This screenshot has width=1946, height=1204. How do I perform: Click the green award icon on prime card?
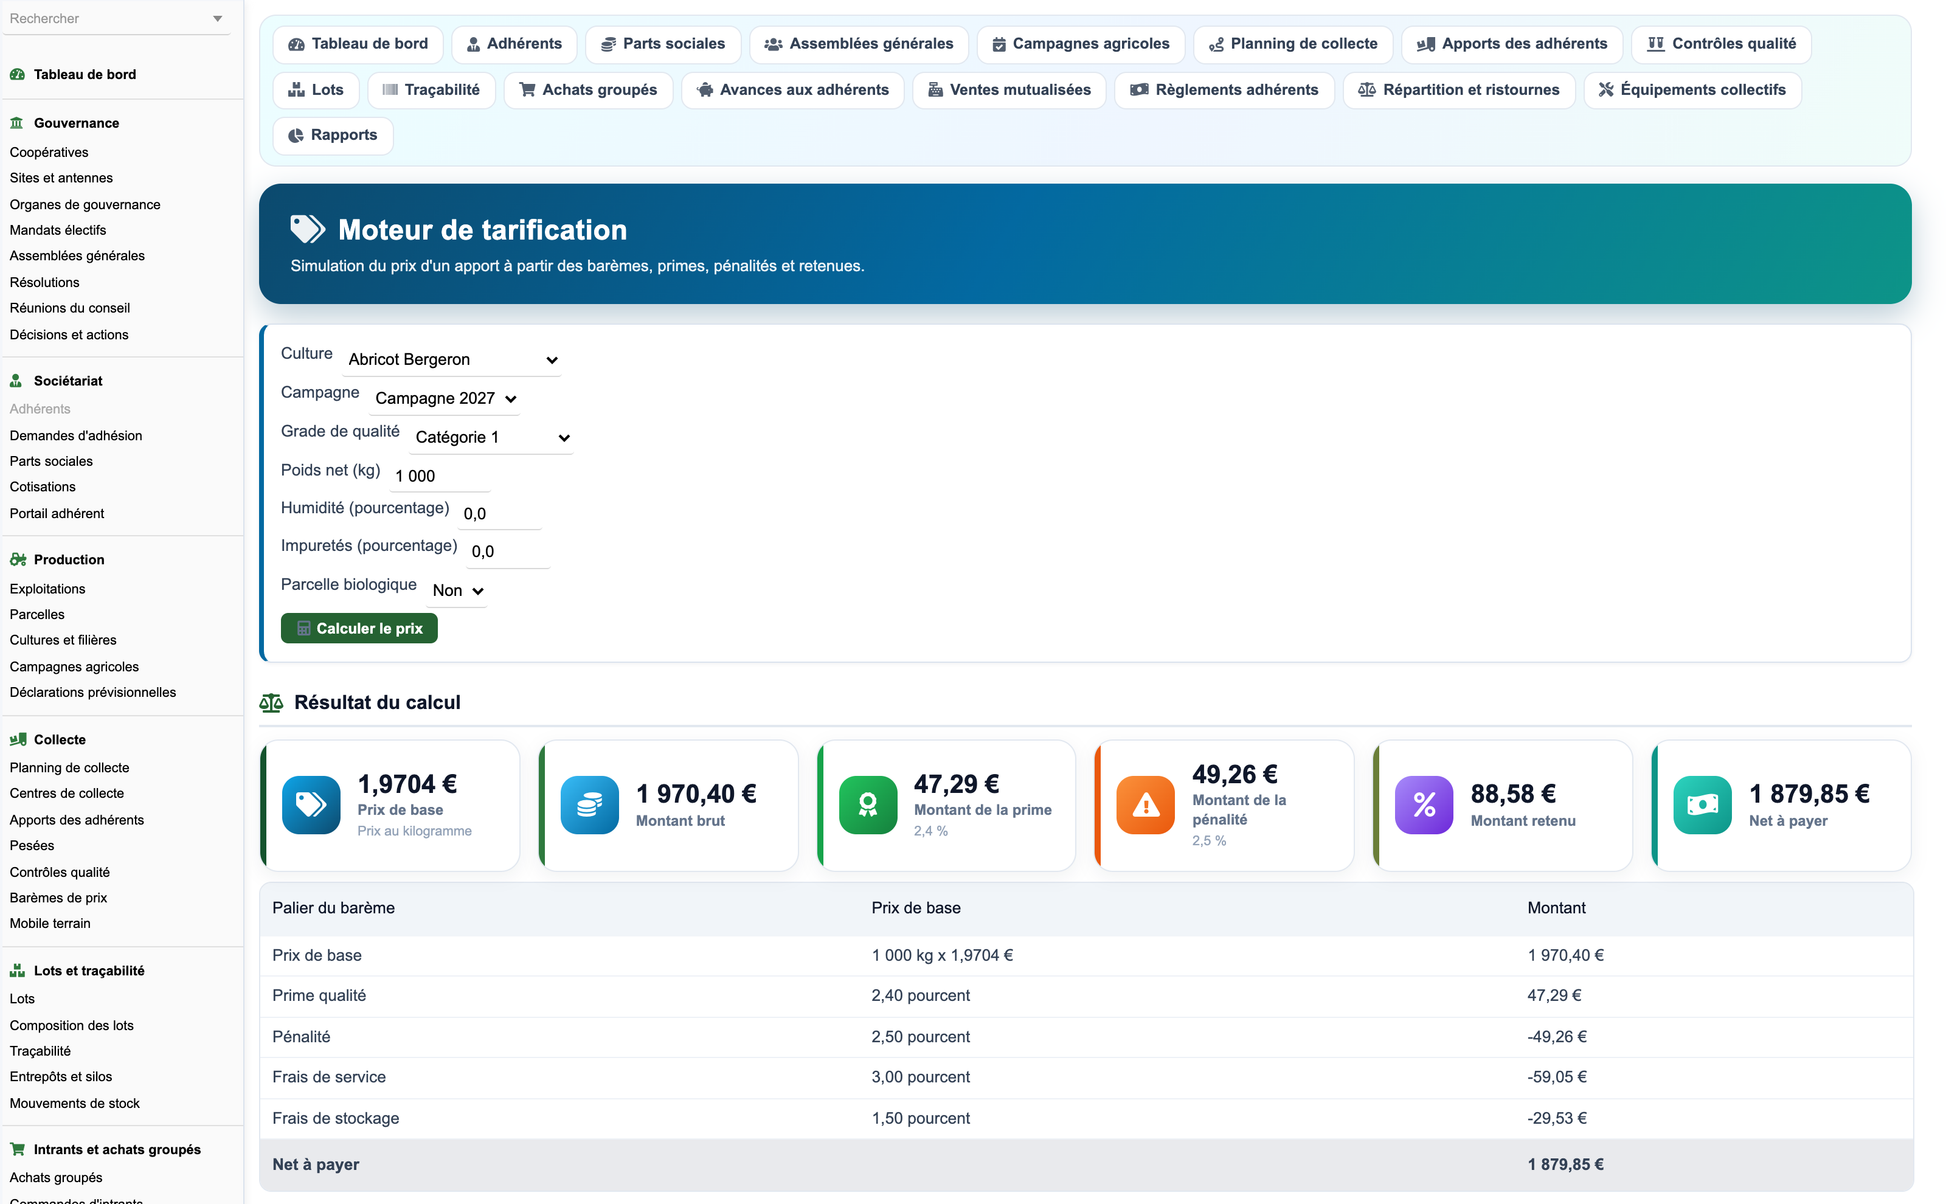click(x=868, y=805)
